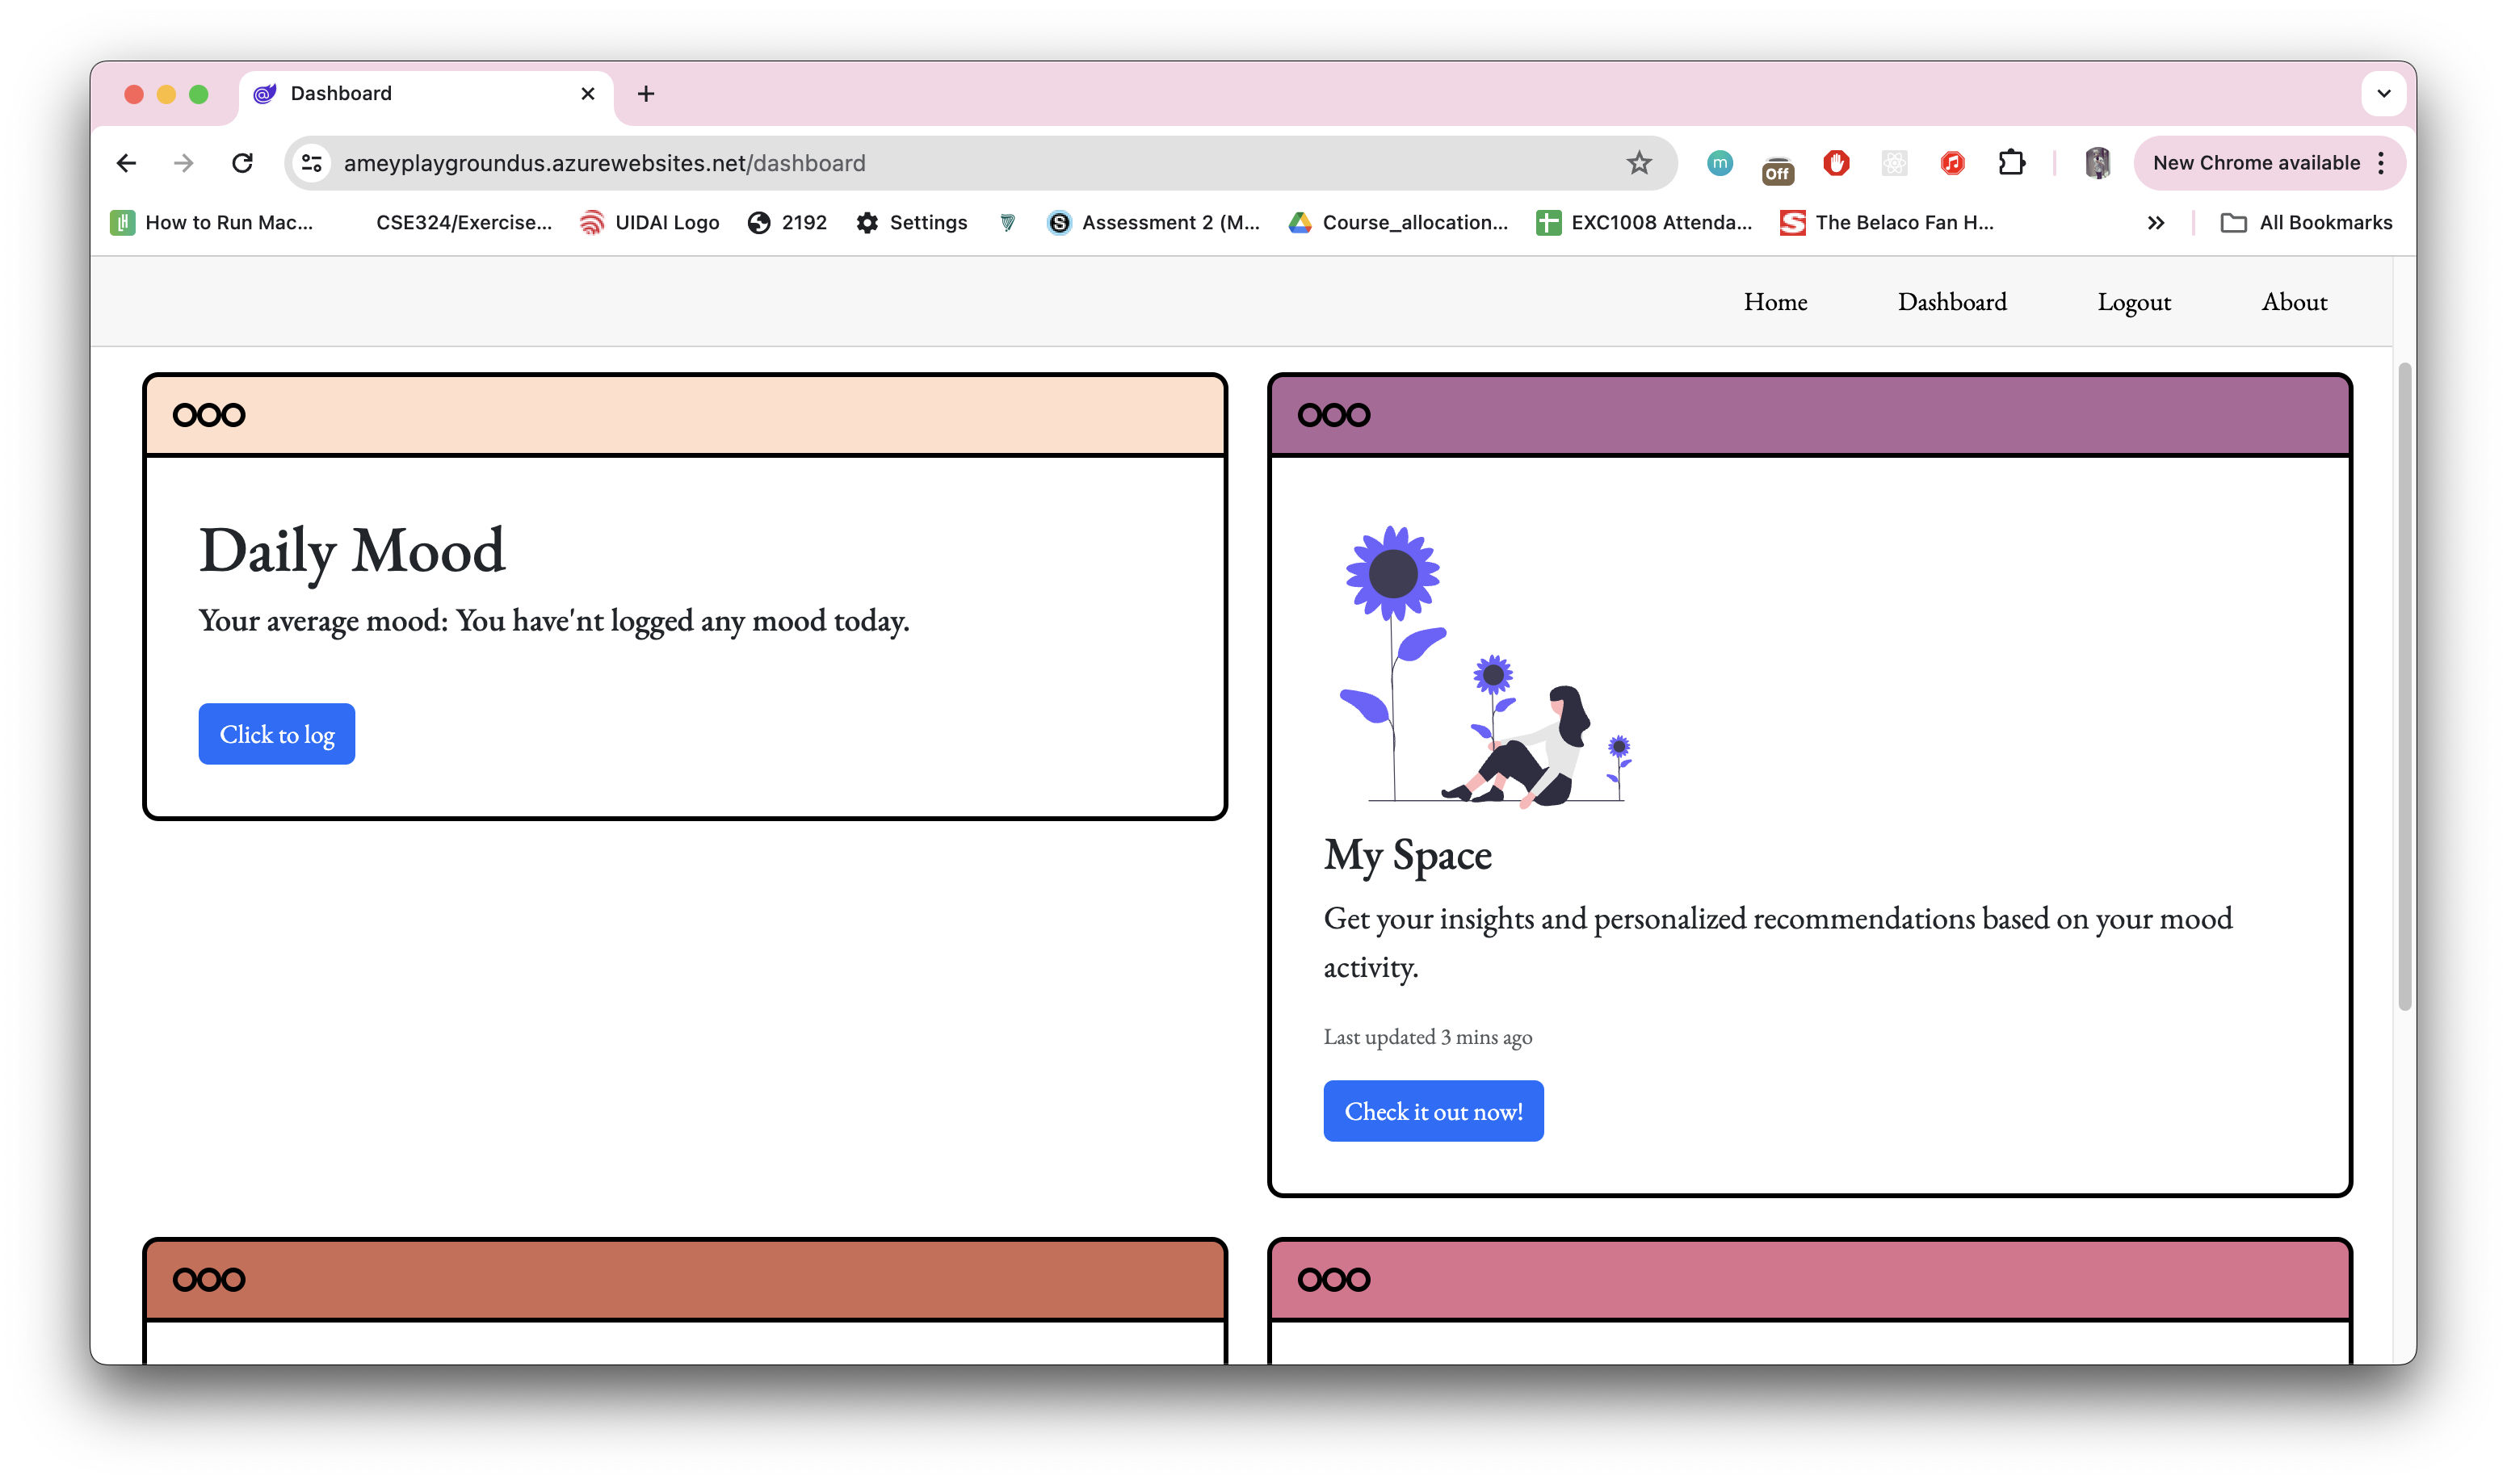The height and width of the screenshot is (1484, 2507).
Task: Click the 'Check it out now!' button
Action: [1432, 1111]
